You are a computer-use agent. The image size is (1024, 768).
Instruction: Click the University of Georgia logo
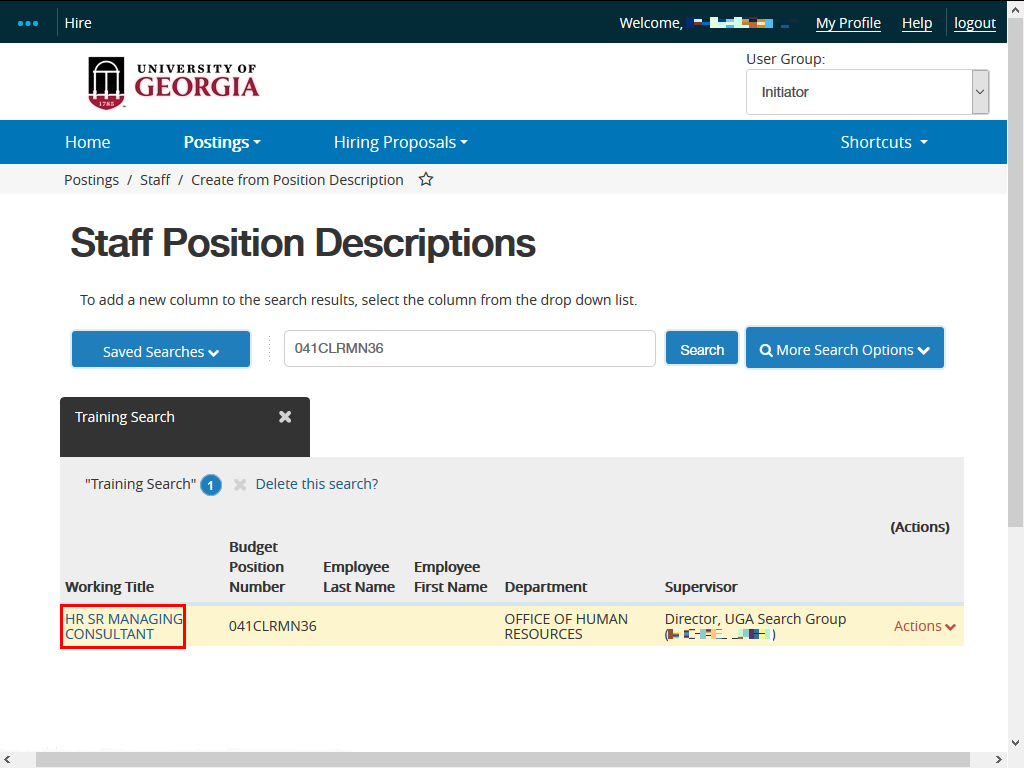pyautogui.click(x=173, y=83)
